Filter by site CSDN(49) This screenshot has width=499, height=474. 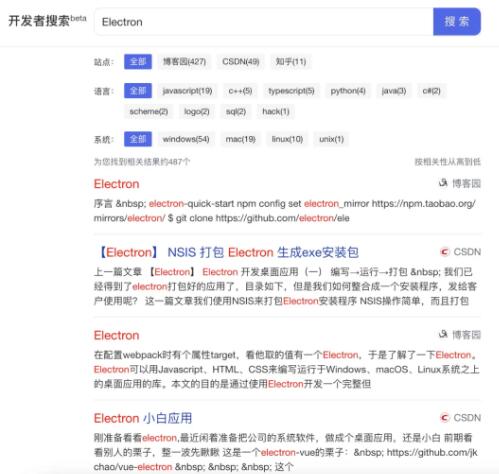coord(241,62)
